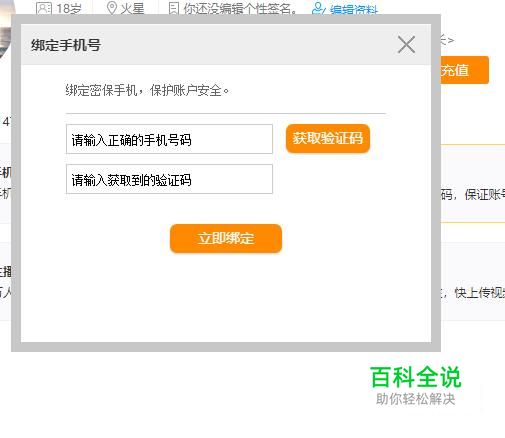Select the text 绑定密保手机，保护账户安全。
Image resolution: width=505 pixels, height=438 pixels.
coord(147,90)
